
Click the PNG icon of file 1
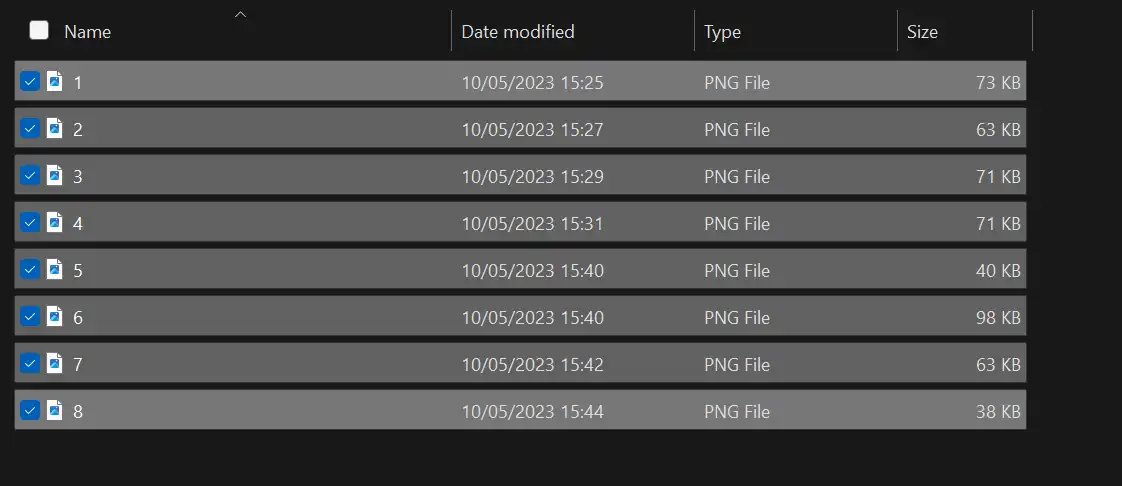coord(54,81)
